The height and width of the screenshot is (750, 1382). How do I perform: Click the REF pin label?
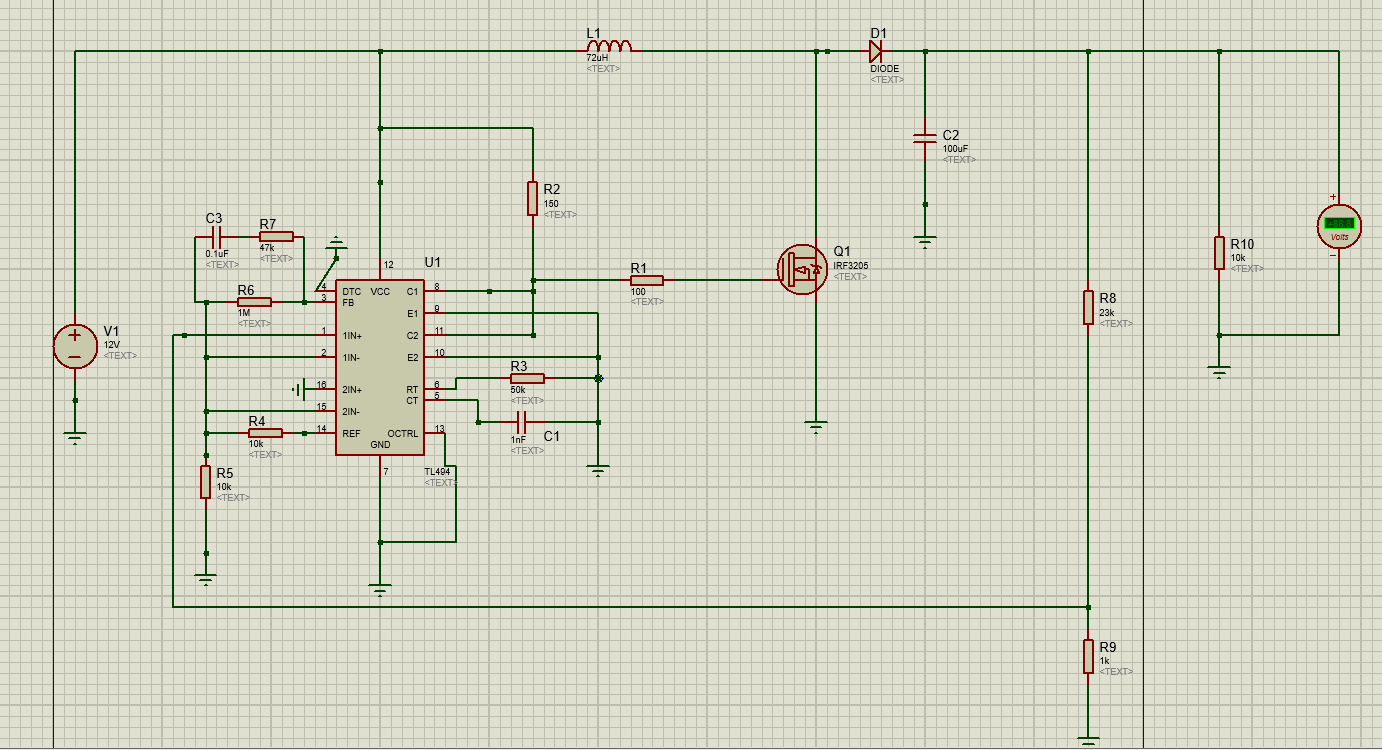point(351,433)
